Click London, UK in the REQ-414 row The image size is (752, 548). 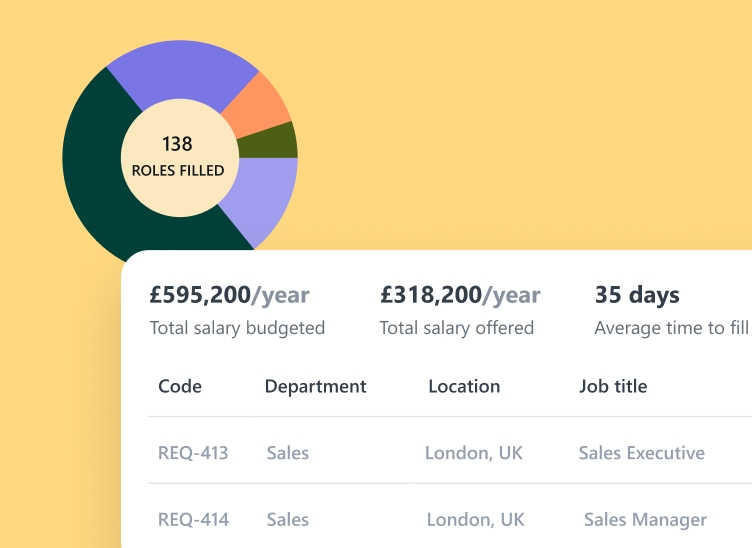(x=475, y=520)
